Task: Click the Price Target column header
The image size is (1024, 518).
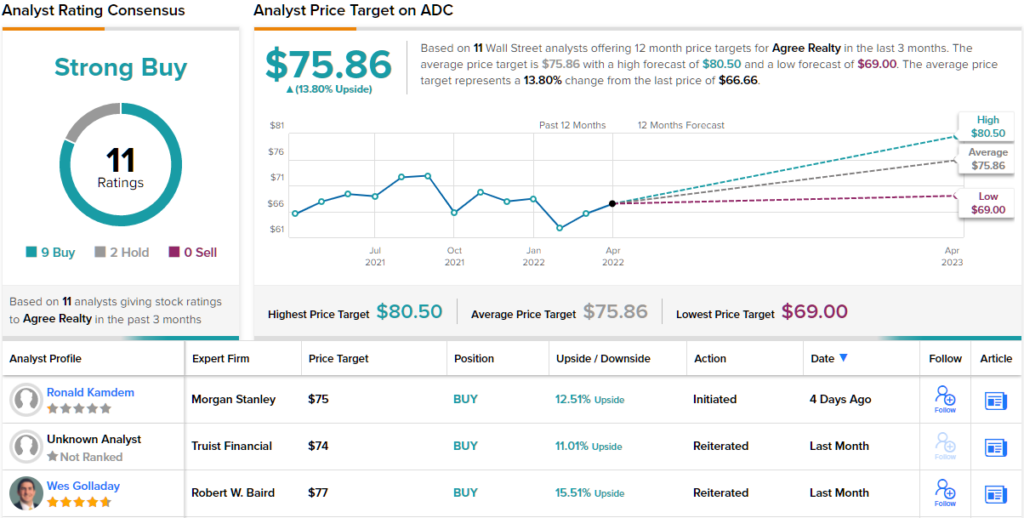Action: tap(338, 358)
